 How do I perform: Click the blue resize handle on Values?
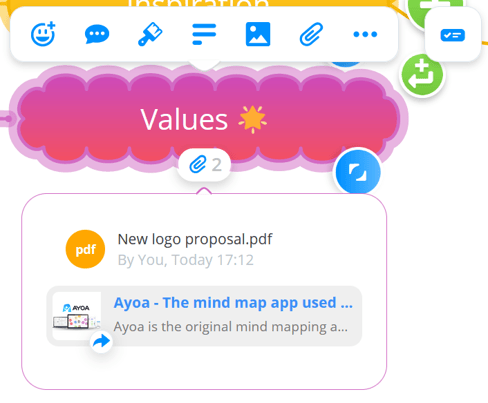tap(358, 172)
